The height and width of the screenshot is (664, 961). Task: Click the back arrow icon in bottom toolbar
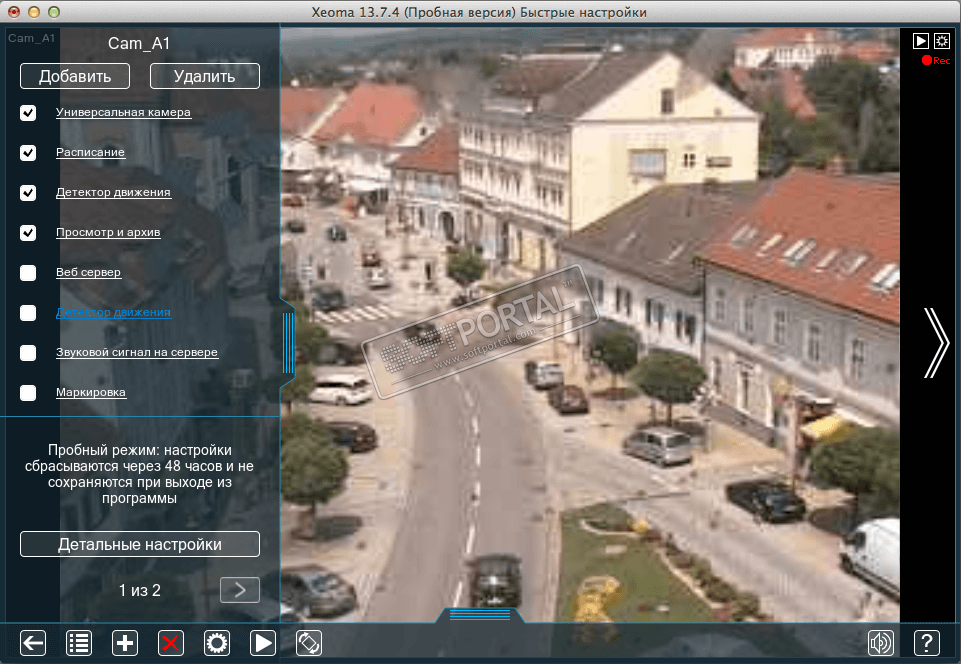click(33, 643)
